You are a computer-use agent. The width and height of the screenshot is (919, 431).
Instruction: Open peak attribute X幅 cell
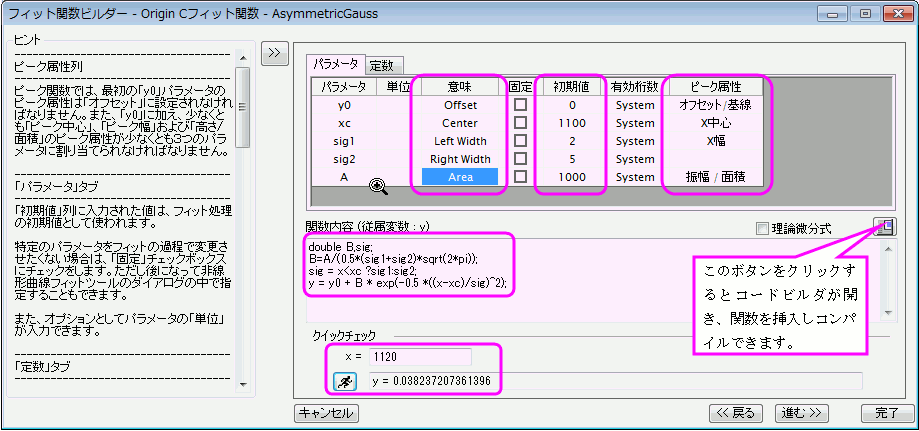(715, 141)
